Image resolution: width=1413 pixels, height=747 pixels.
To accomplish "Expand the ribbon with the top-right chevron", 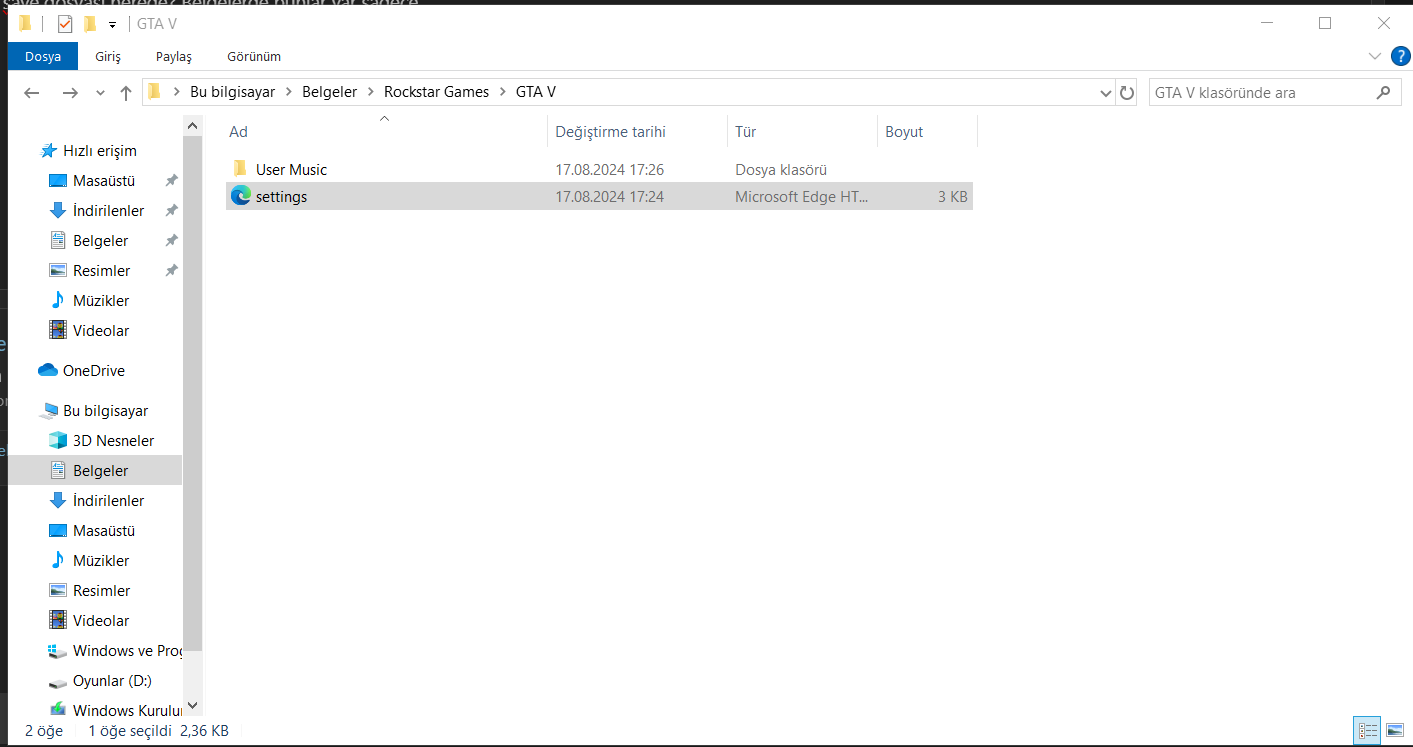I will [x=1375, y=56].
